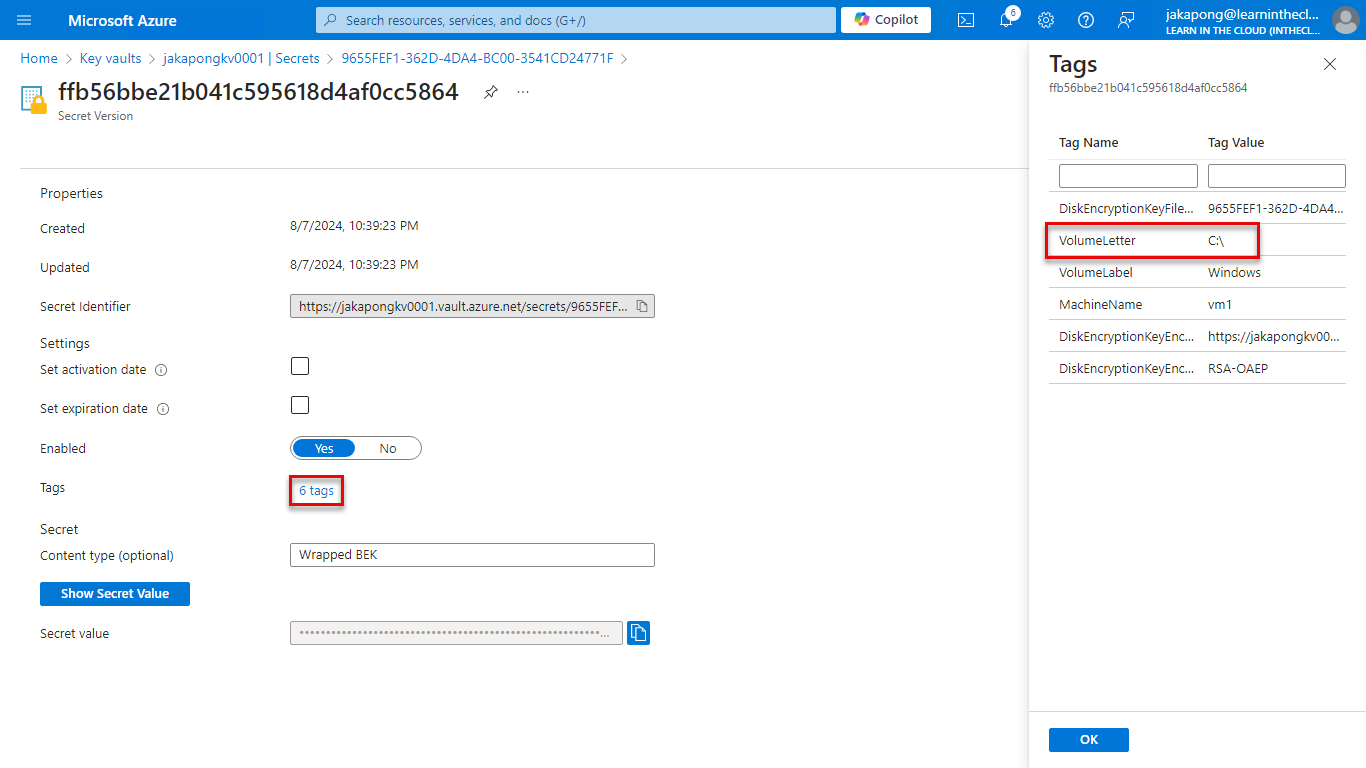Click the new Tag Name input field

pos(1128,176)
